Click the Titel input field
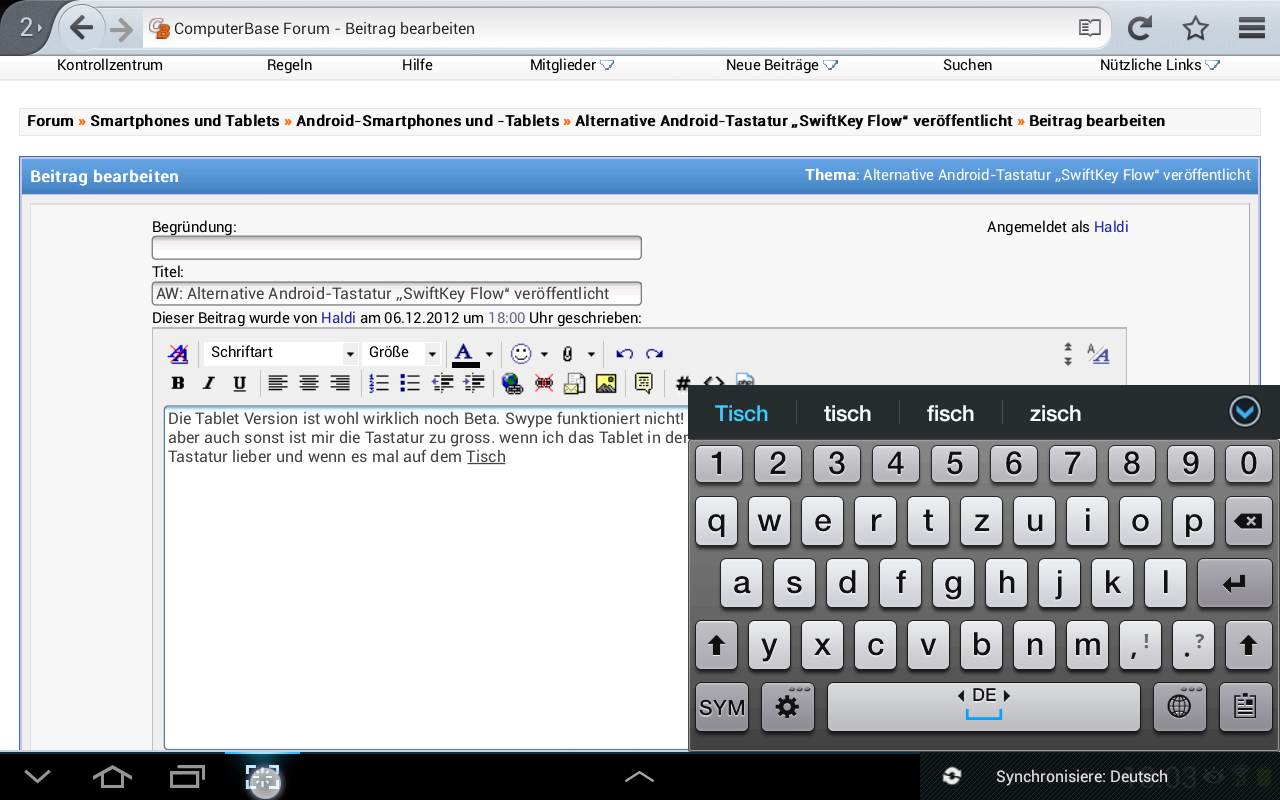The height and width of the screenshot is (800, 1280). click(397, 294)
